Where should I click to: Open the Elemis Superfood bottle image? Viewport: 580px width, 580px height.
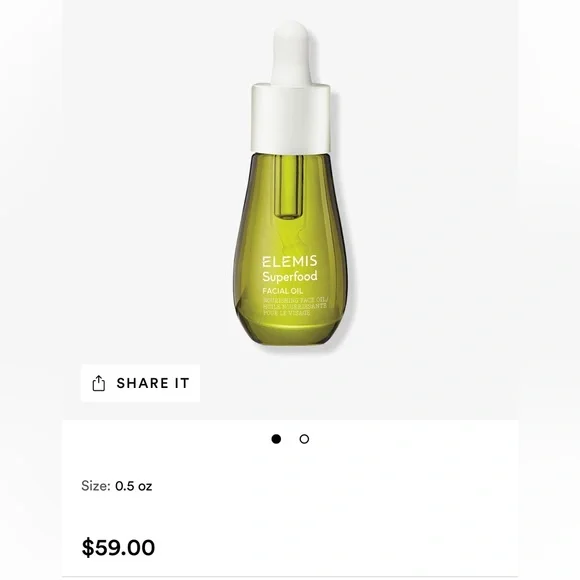[291, 185]
